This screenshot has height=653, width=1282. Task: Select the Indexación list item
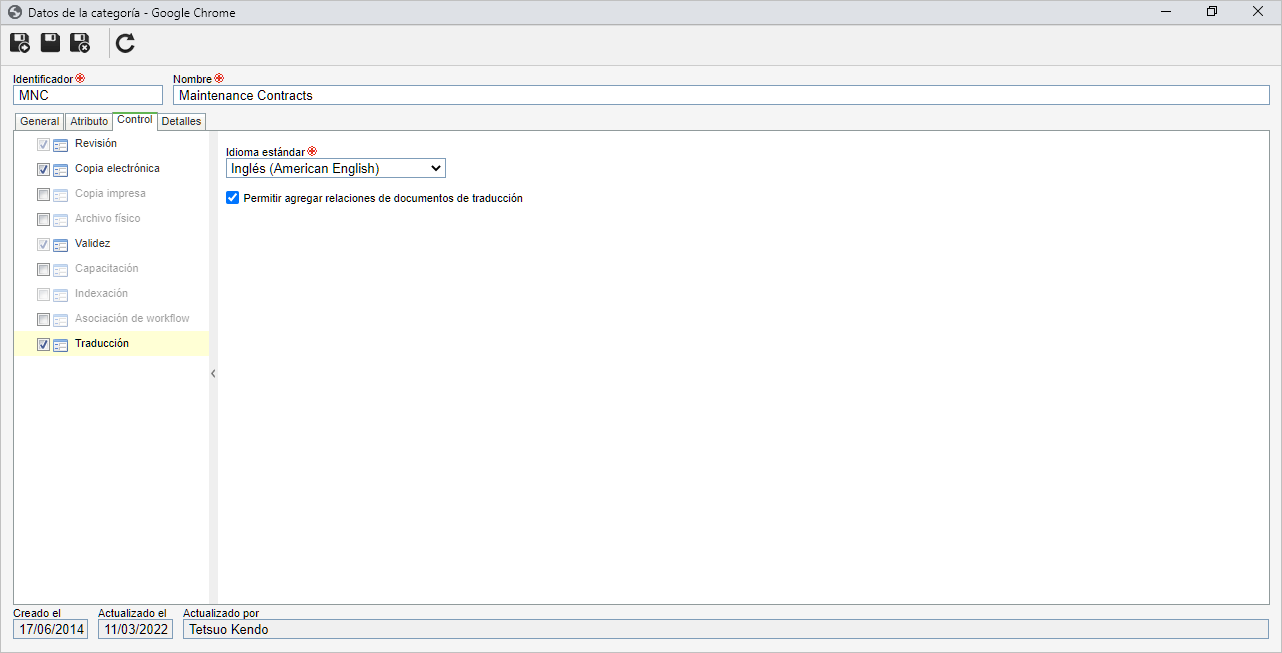click(111, 294)
